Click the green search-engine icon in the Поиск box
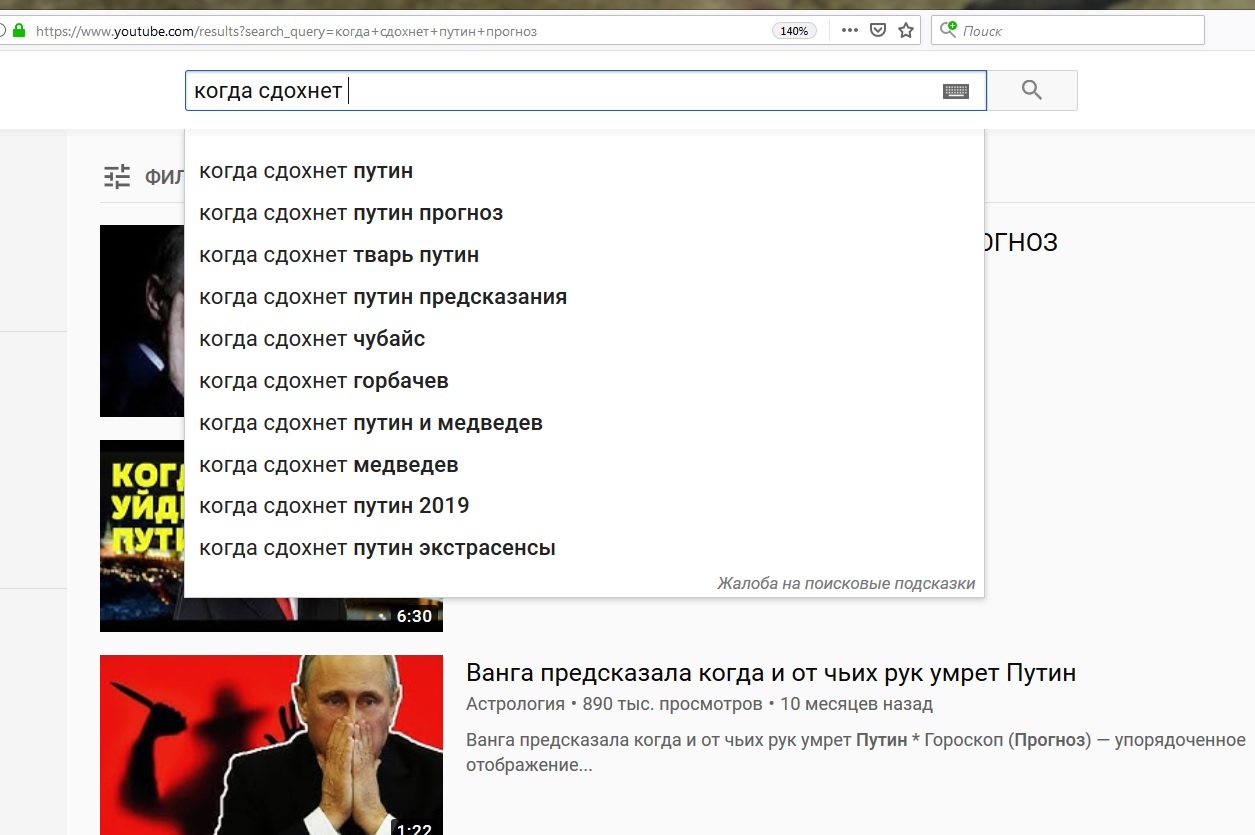This screenshot has height=835, width=1255. pos(948,30)
